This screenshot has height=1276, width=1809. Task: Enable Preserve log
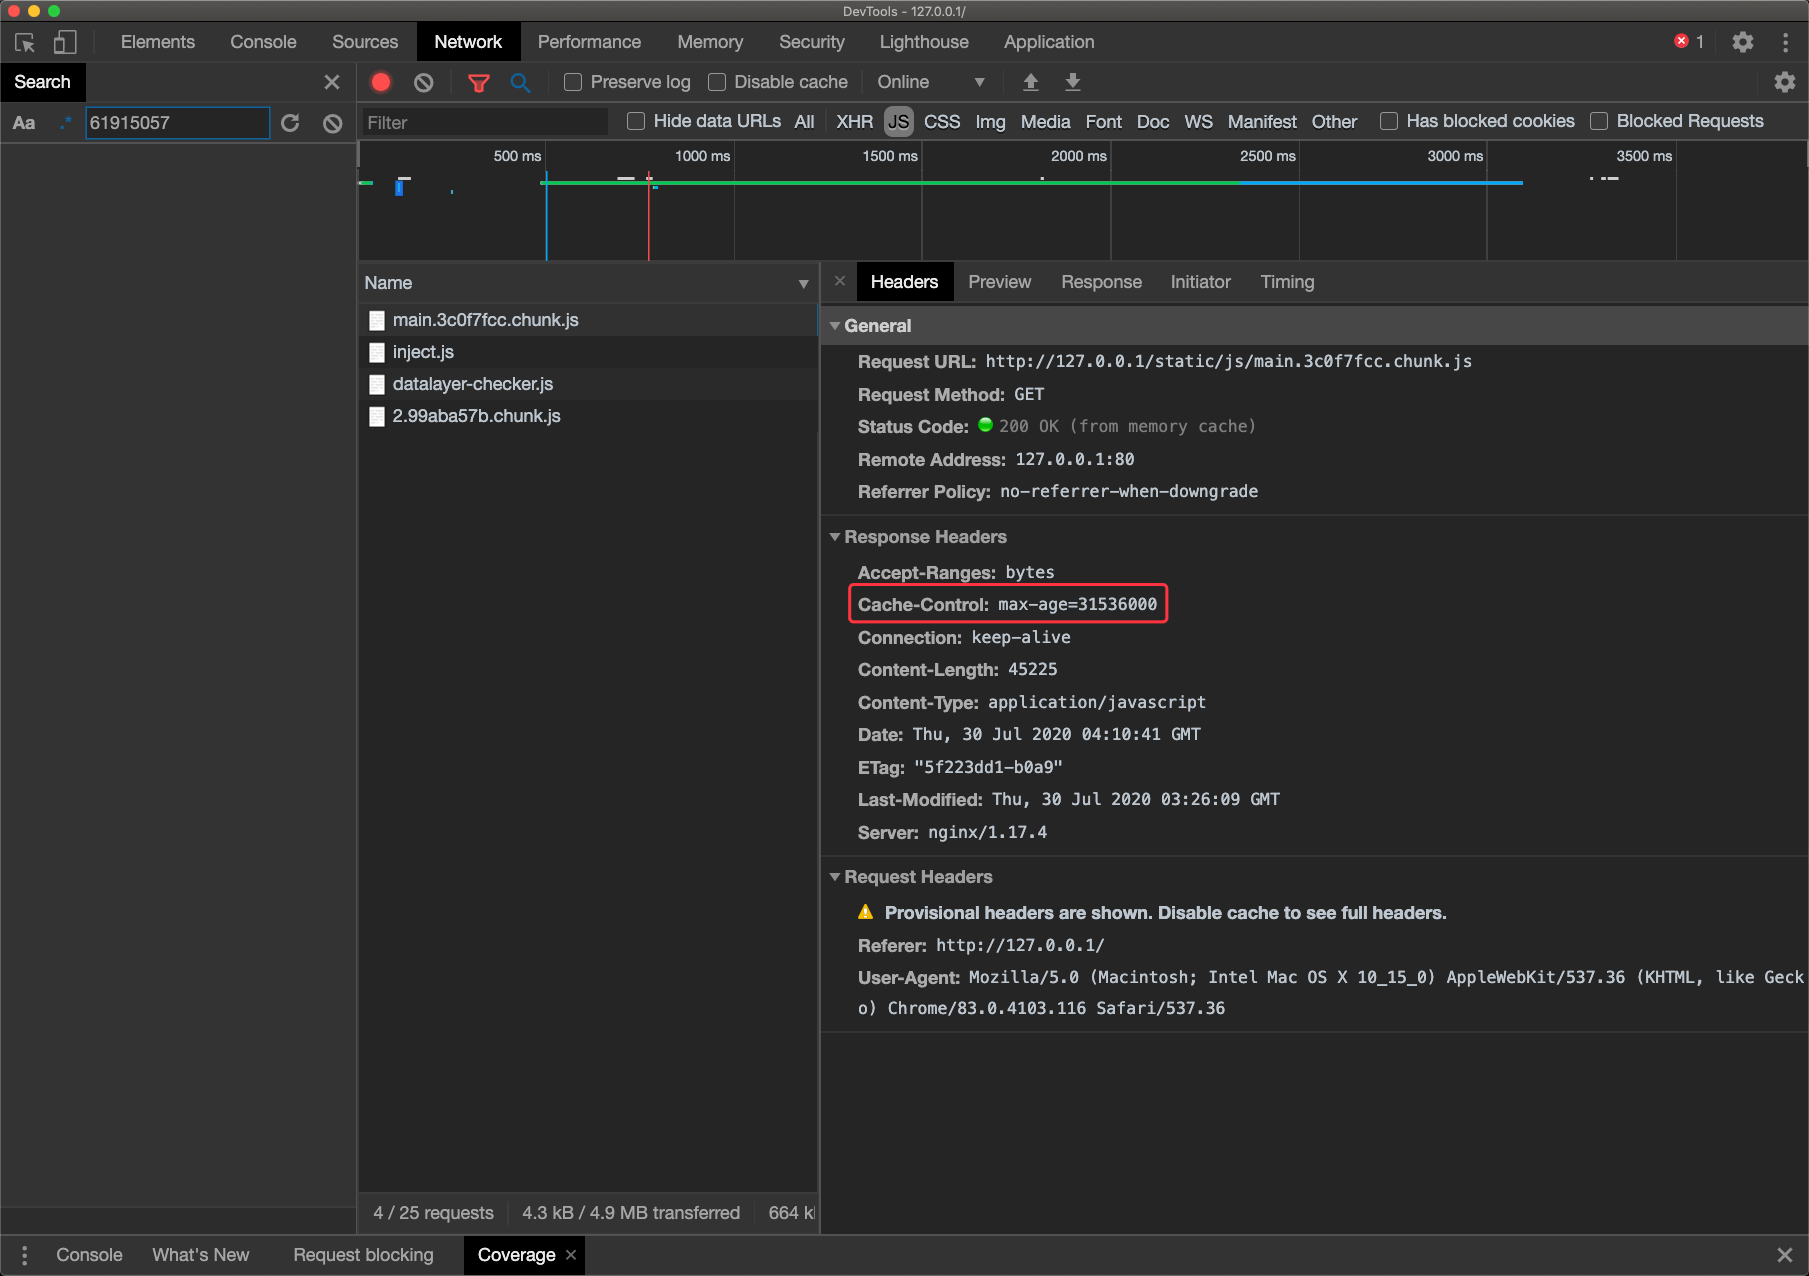point(573,82)
